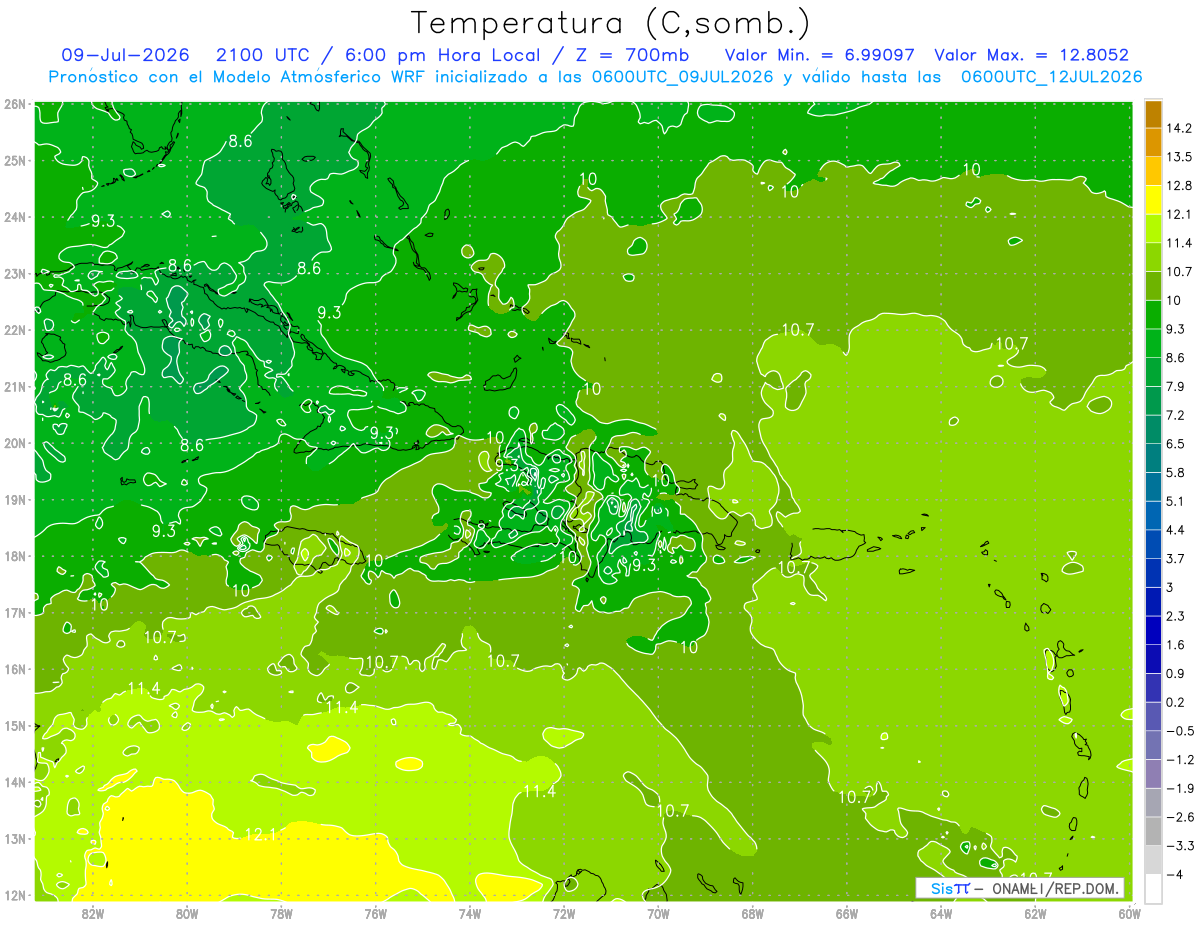1200x927 pixels.
Task: Click the "2100 UTC" time text
Action: (263, 55)
